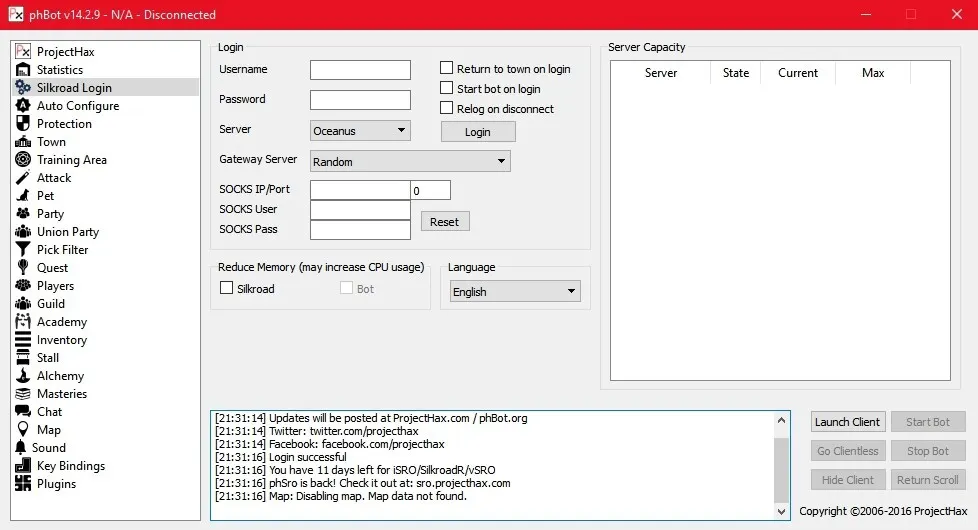Check Silkroad reduce memory option
This screenshot has height=530, width=978.
(226, 287)
